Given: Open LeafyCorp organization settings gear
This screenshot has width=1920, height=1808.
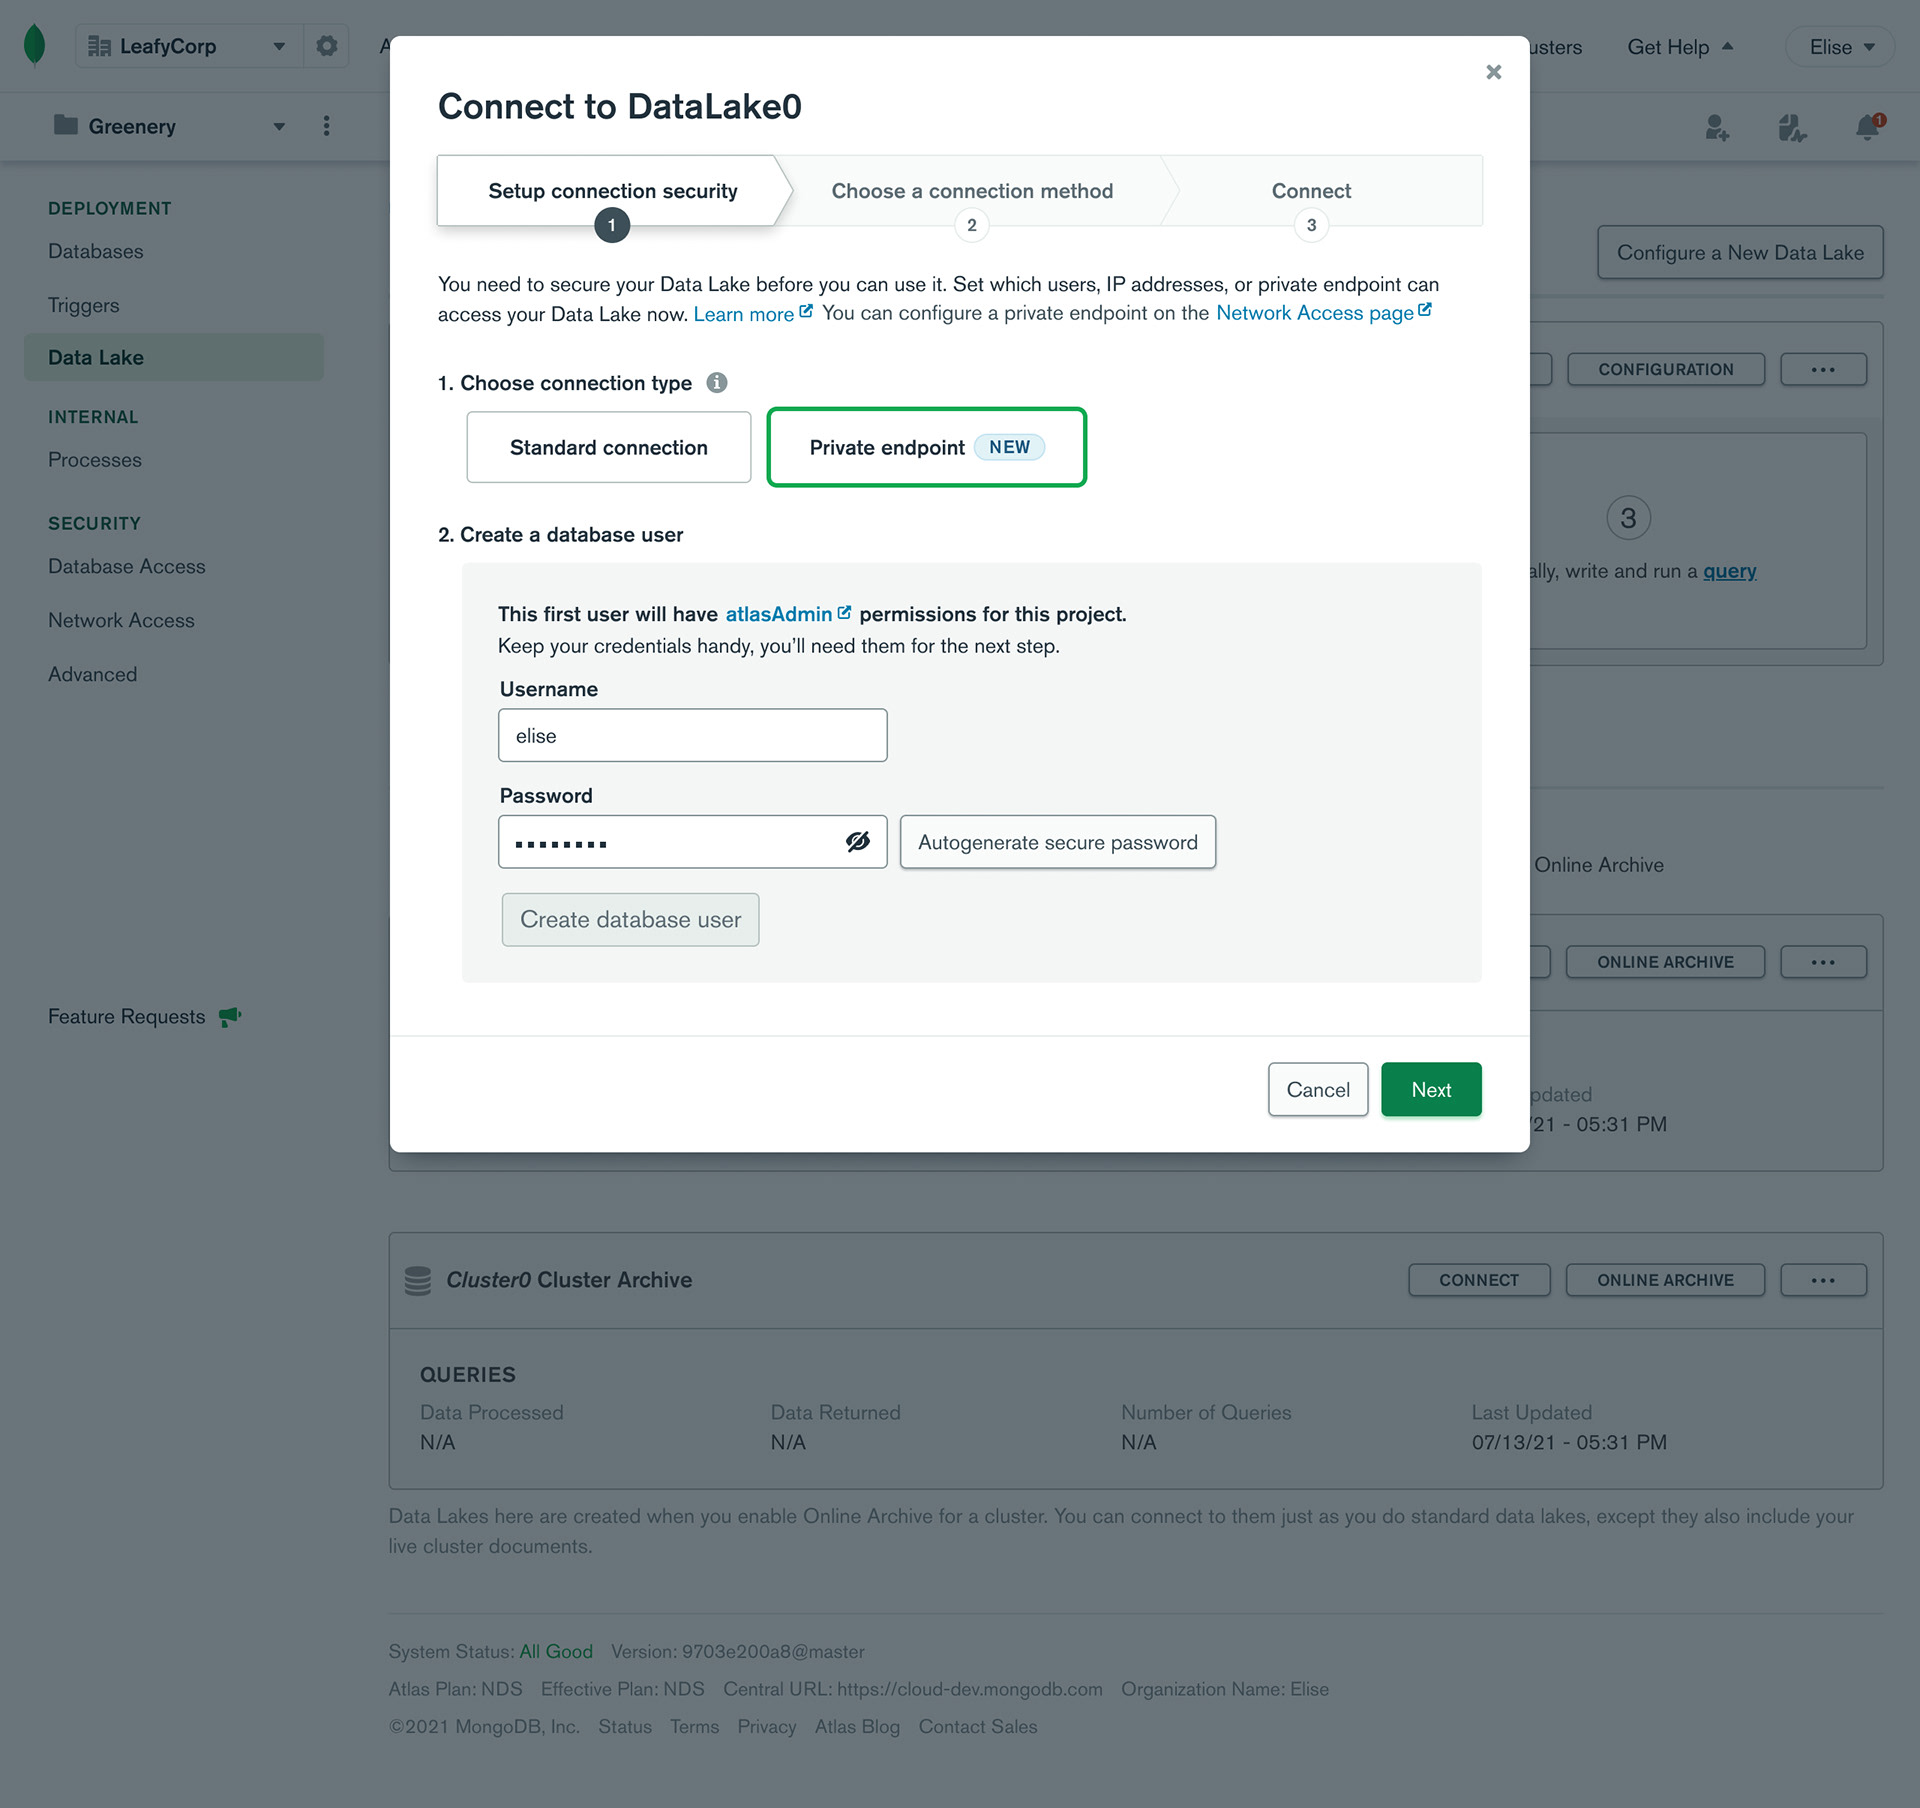Looking at the screenshot, I should 326,46.
